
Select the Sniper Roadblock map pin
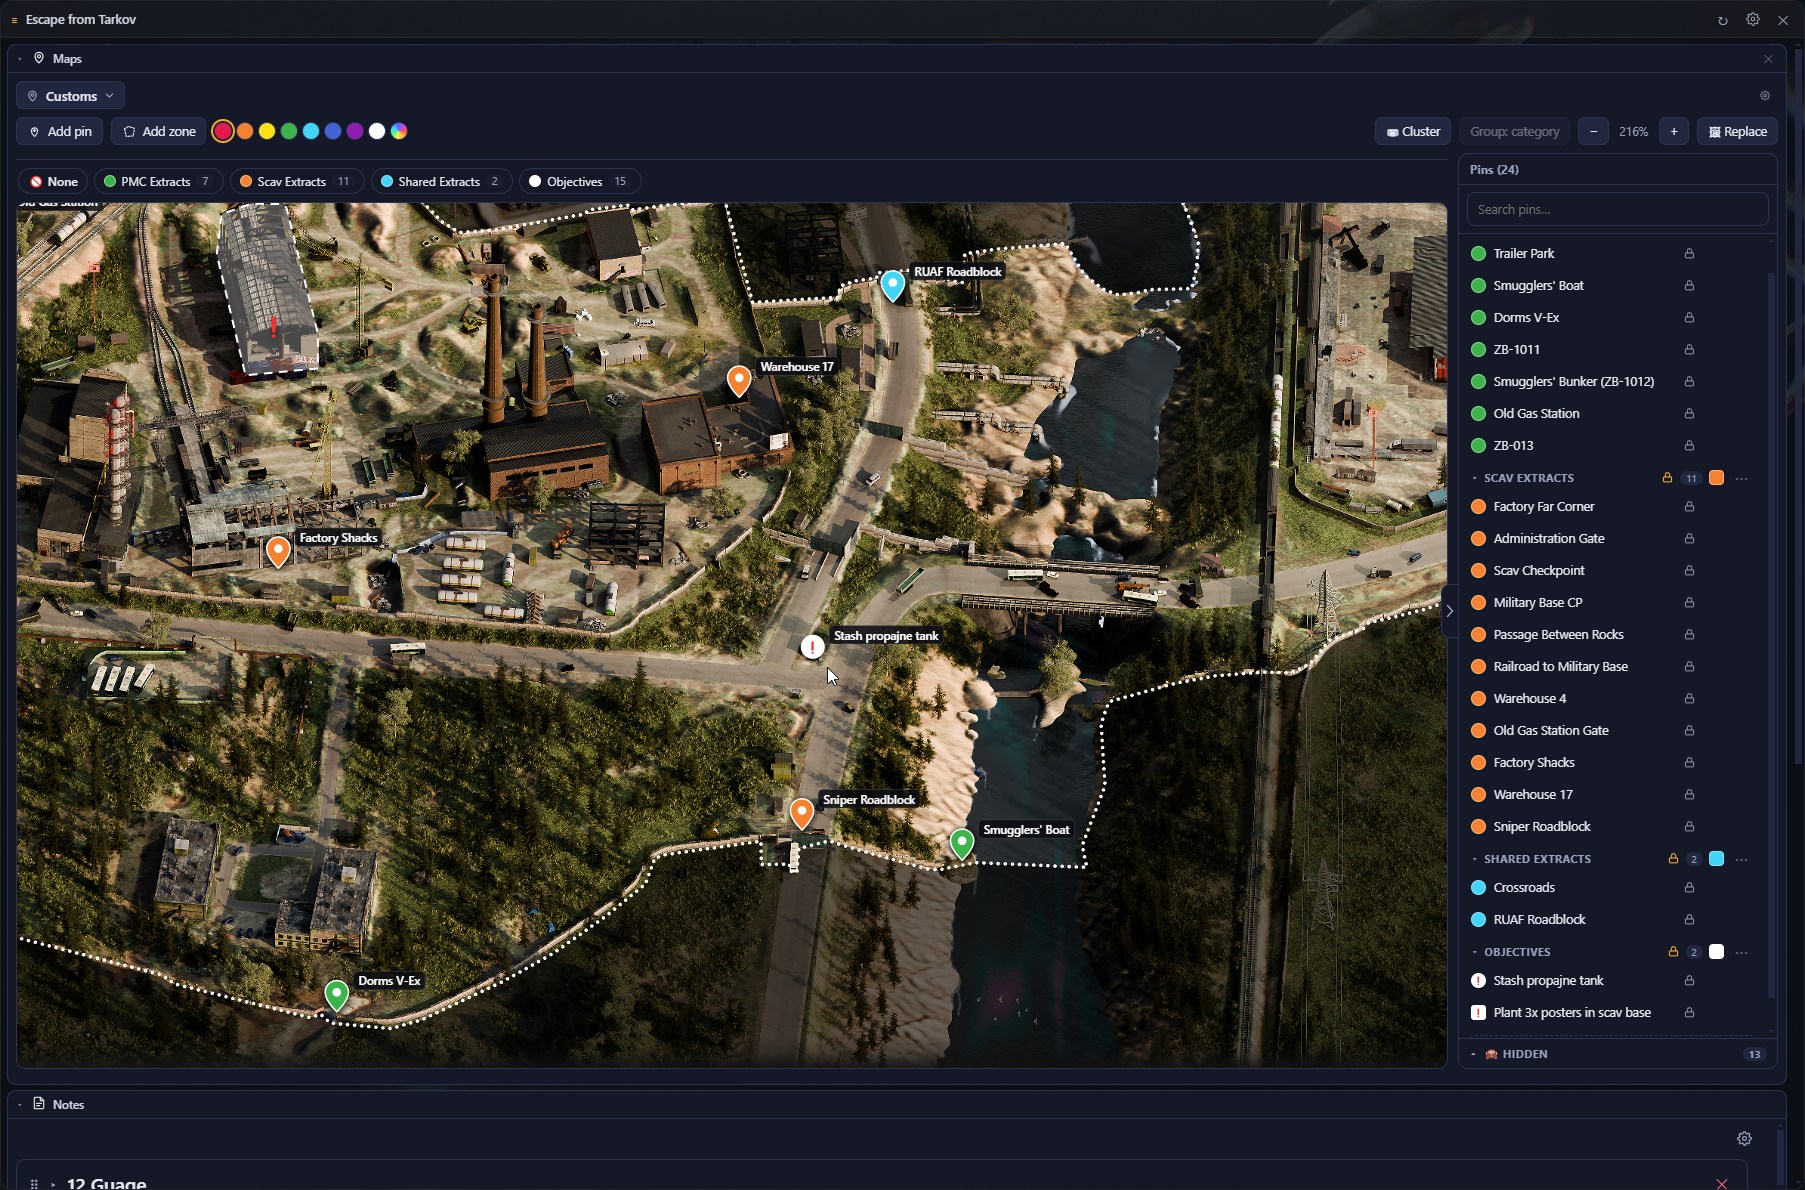[x=801, y=813]
